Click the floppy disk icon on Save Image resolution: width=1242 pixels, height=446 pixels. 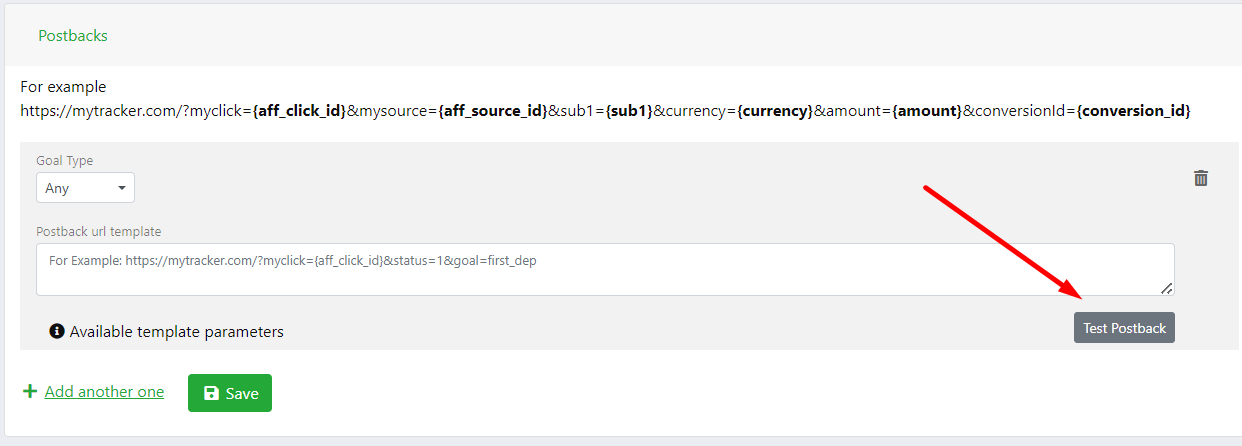(x=211, y=393)
